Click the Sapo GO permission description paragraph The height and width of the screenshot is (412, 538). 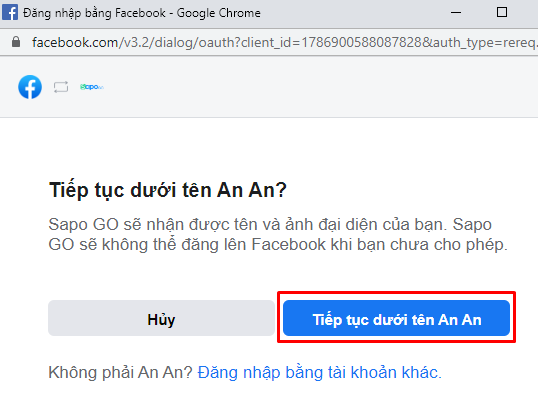point(278,234)
